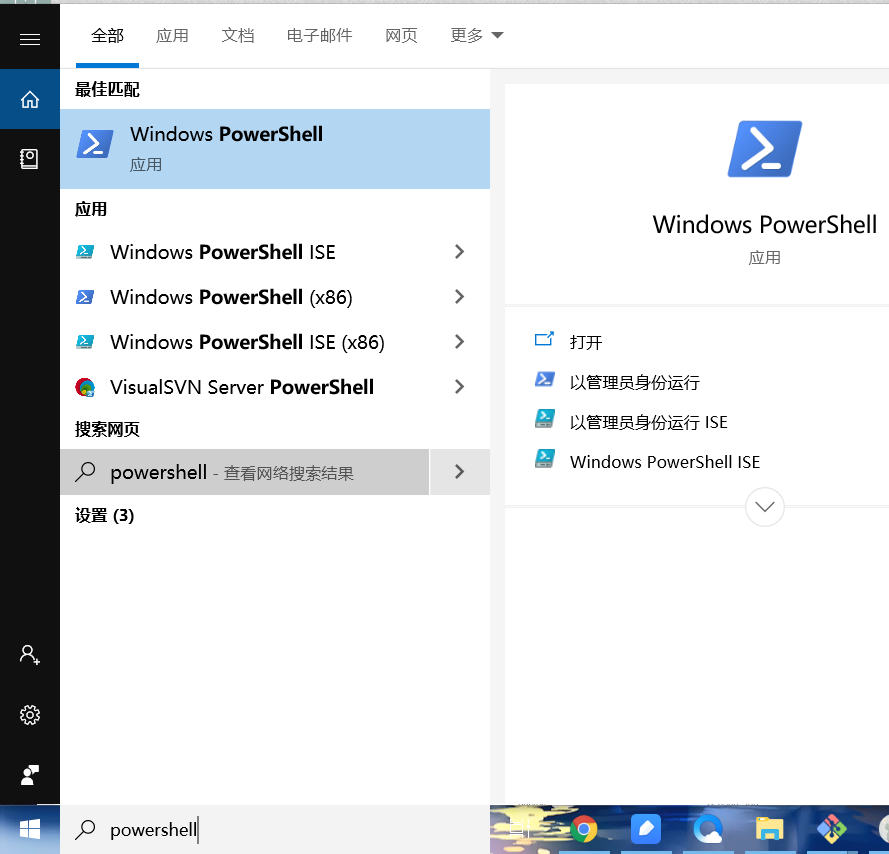Click the Windows PowerShell (x86) list icon
The height and width of the screenshot is (854, 889).
tap(85, 297)
